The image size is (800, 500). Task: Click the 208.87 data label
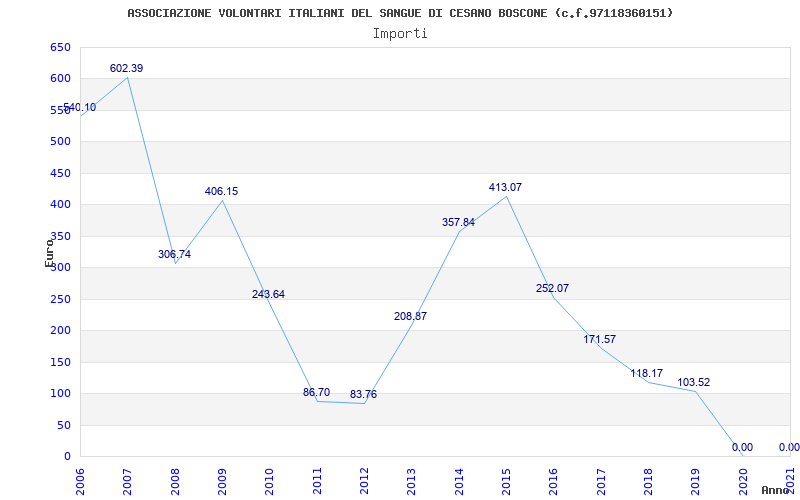(410, 316)
